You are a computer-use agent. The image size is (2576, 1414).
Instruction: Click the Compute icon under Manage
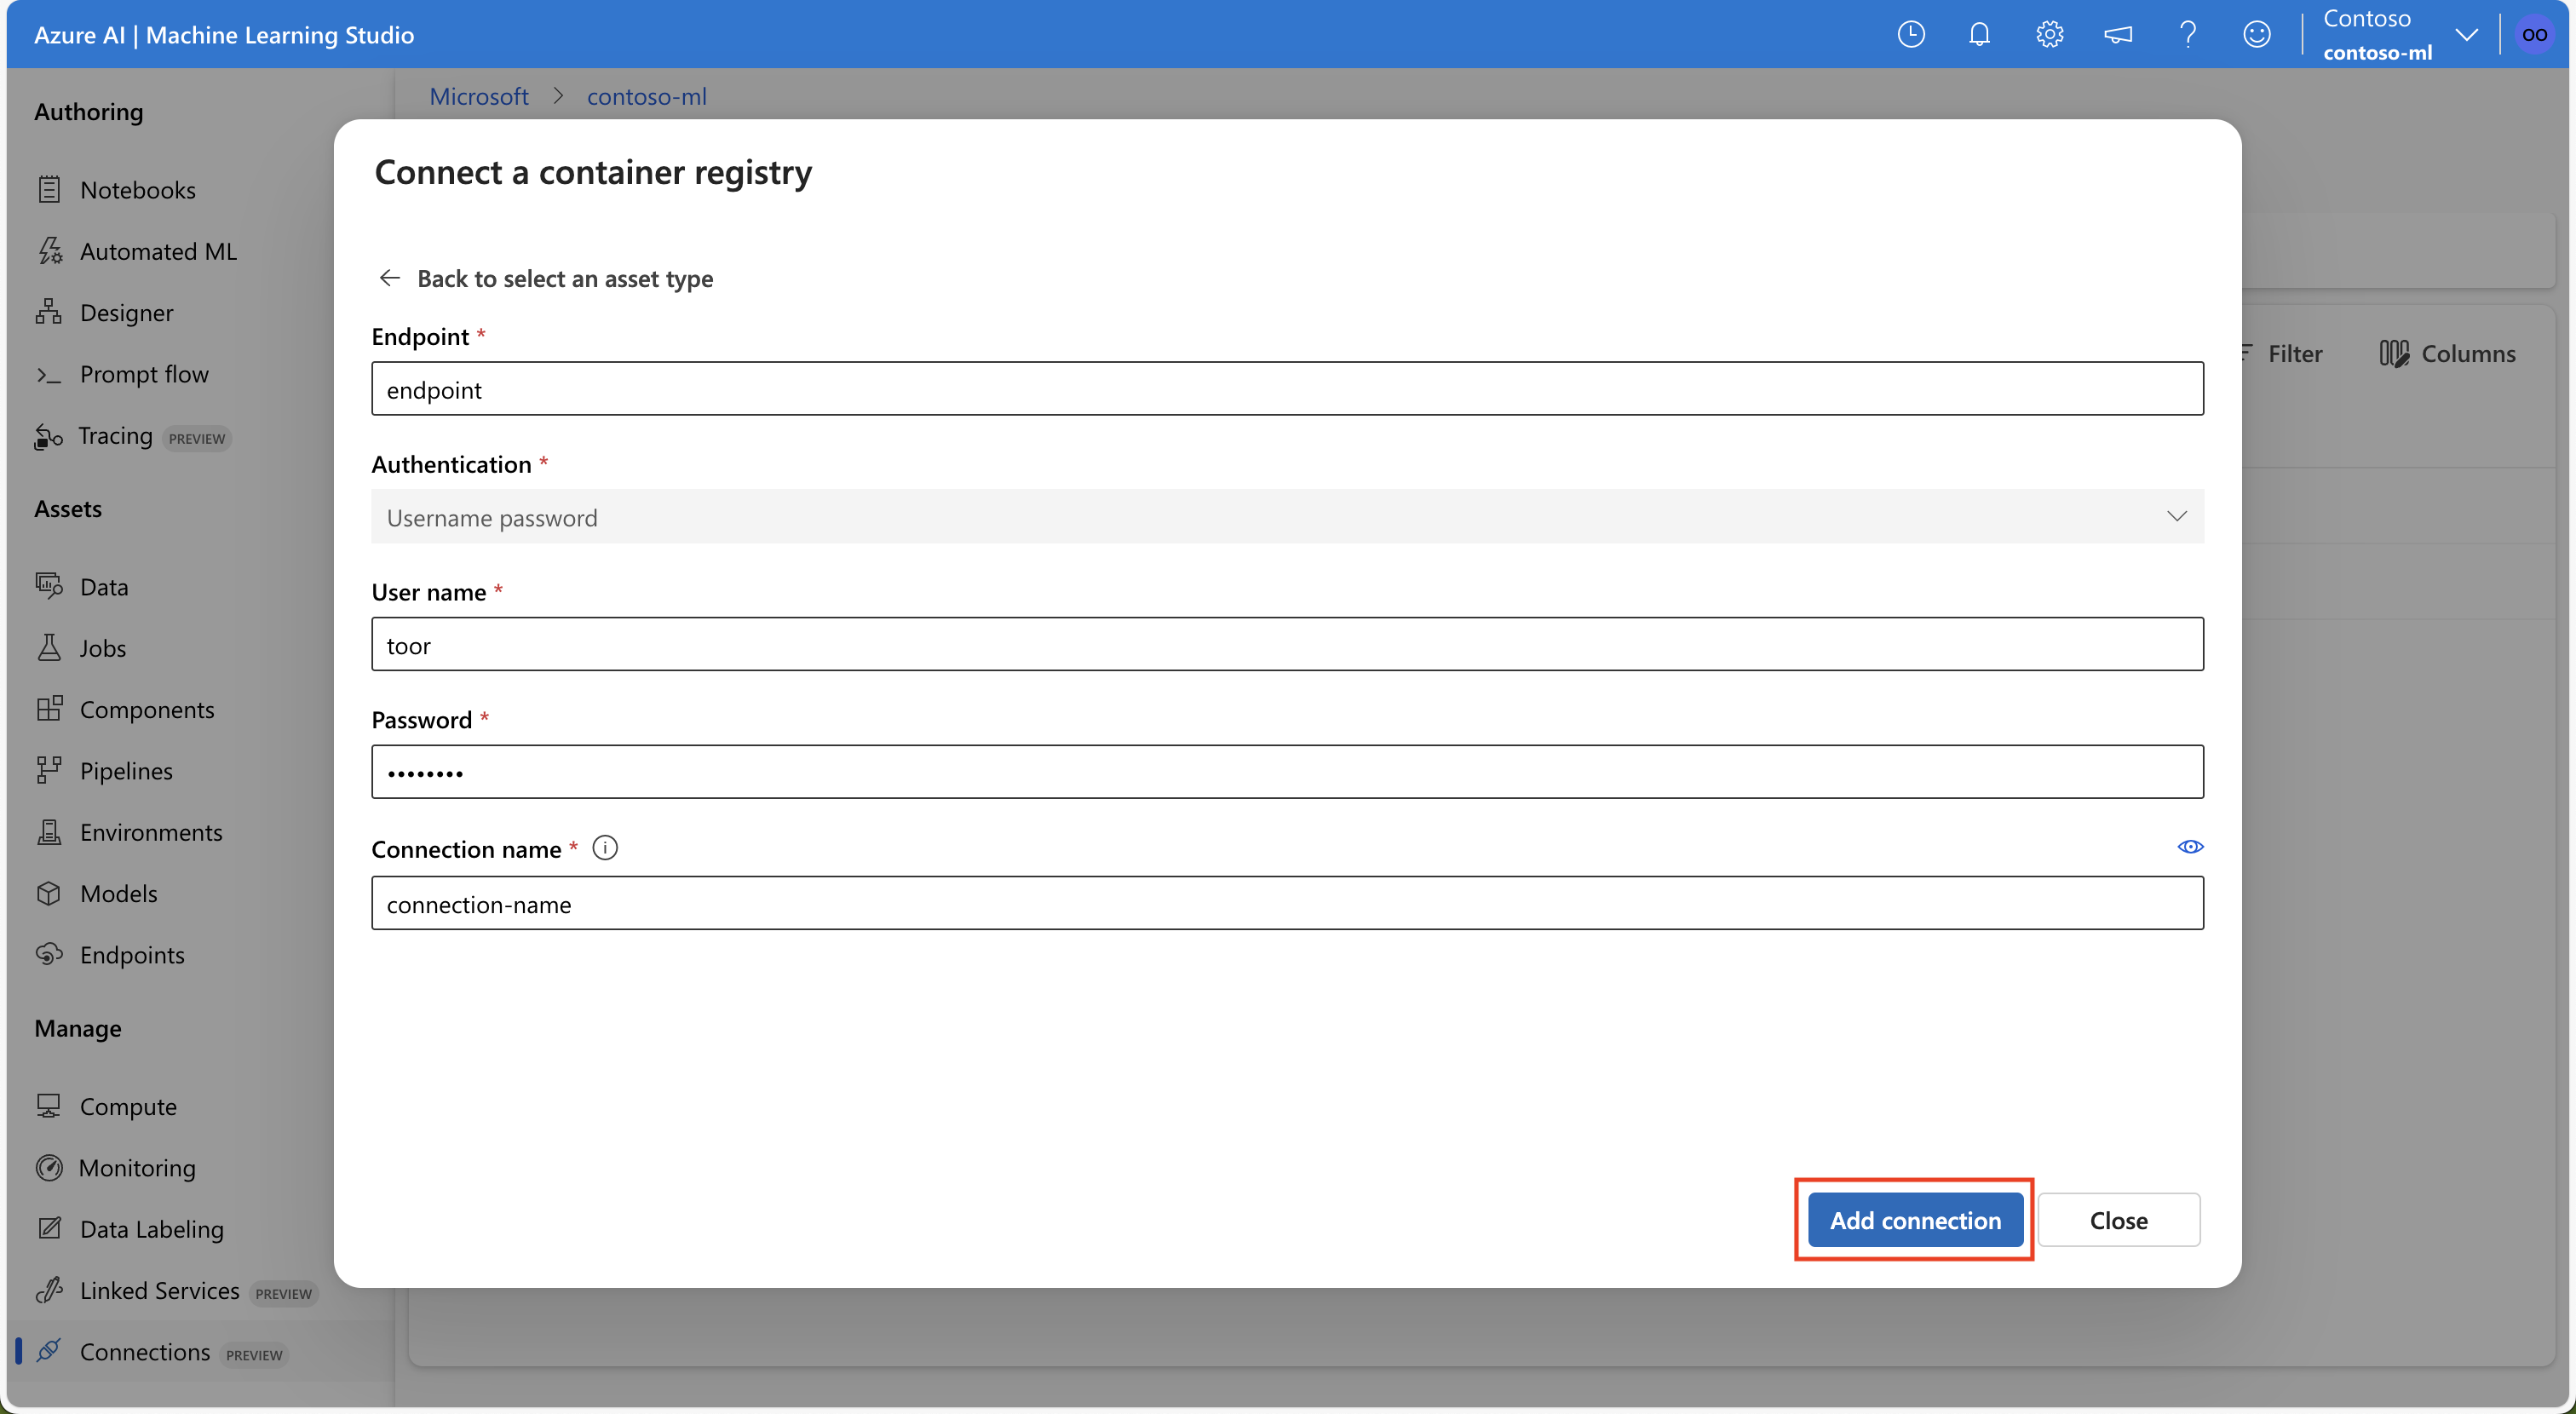click(x=49, y=1104)
